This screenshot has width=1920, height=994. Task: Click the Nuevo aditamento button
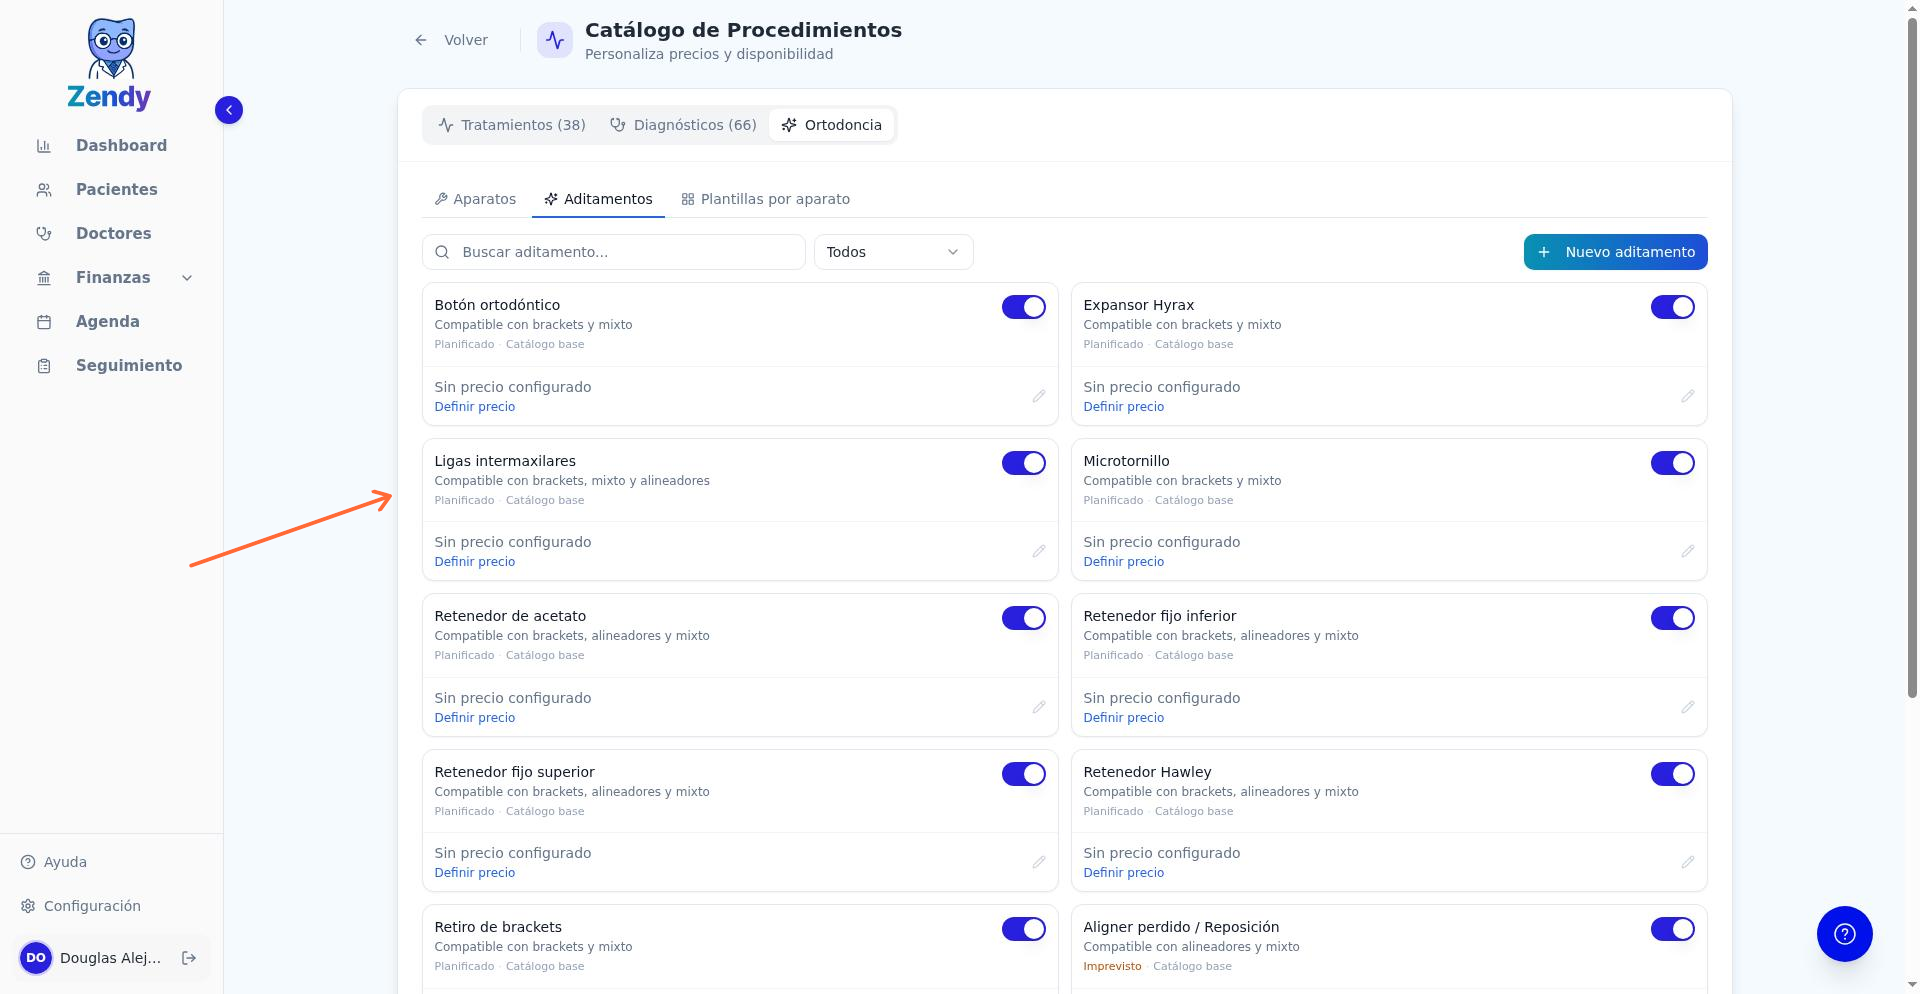coord(1615,252)
